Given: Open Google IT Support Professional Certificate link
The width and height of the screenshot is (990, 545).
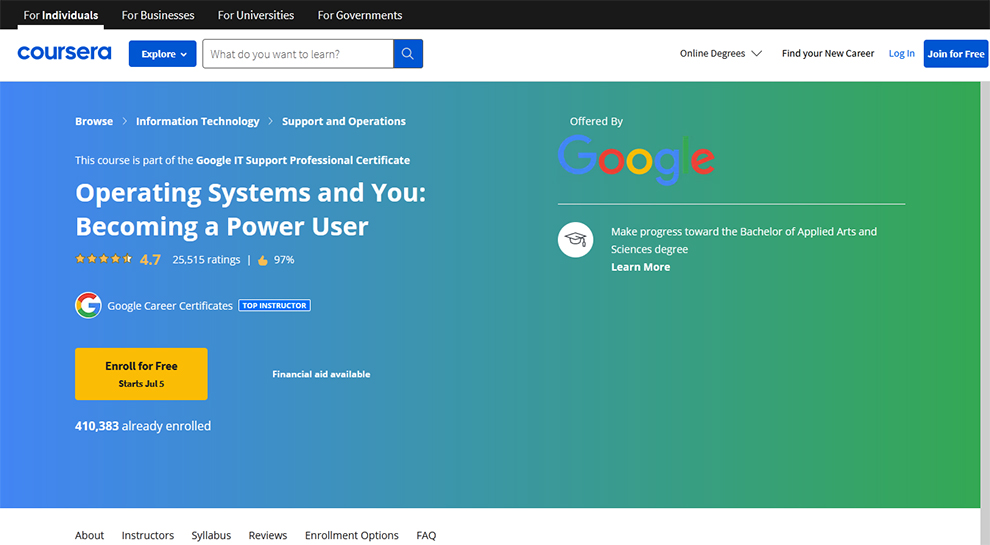Looking at the screenshot, I should tap(303, 160).
